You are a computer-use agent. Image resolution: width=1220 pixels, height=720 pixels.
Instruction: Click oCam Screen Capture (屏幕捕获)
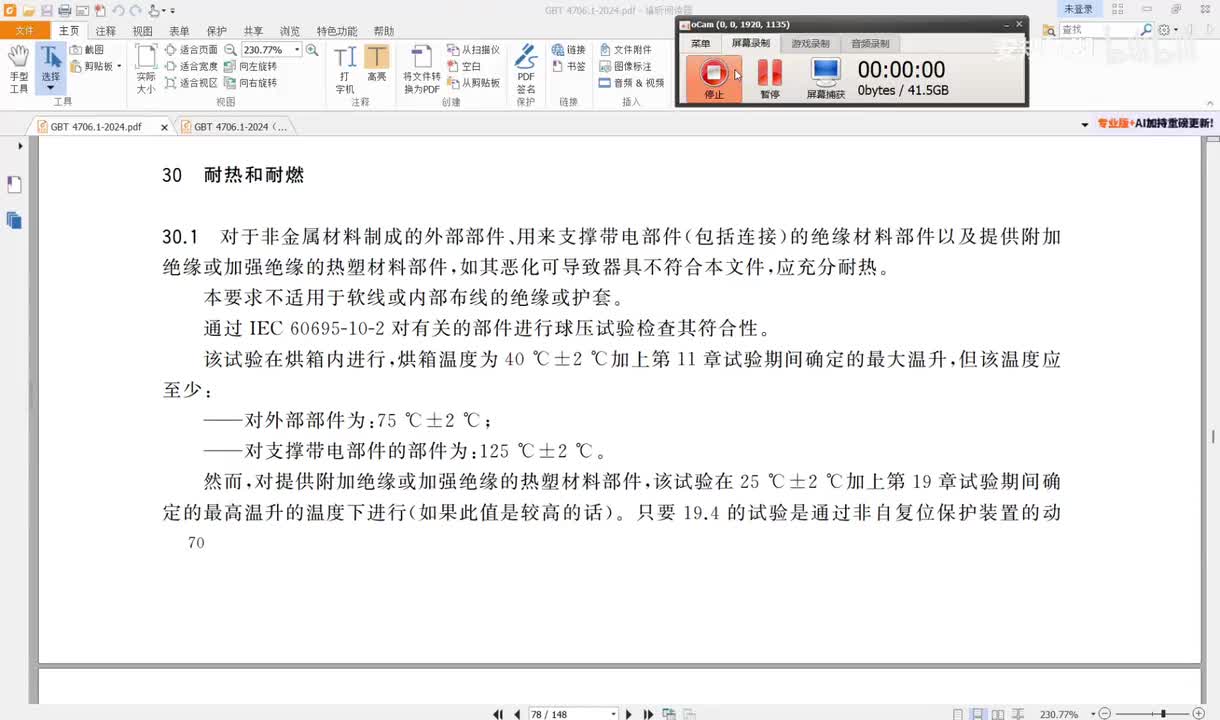(826, 77)
